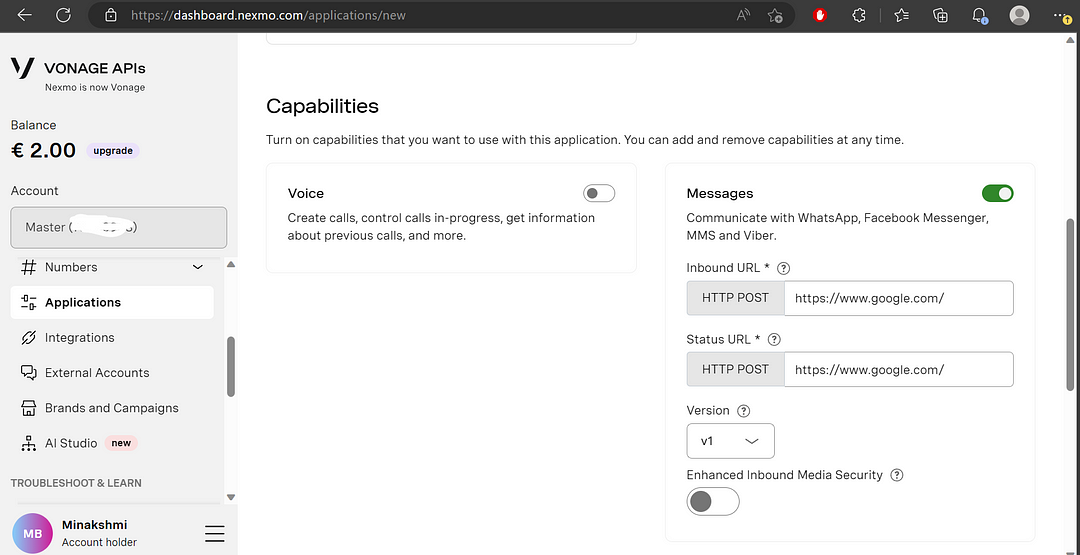
Task: Add page to favorites star icon
Action: pos(775,14)
